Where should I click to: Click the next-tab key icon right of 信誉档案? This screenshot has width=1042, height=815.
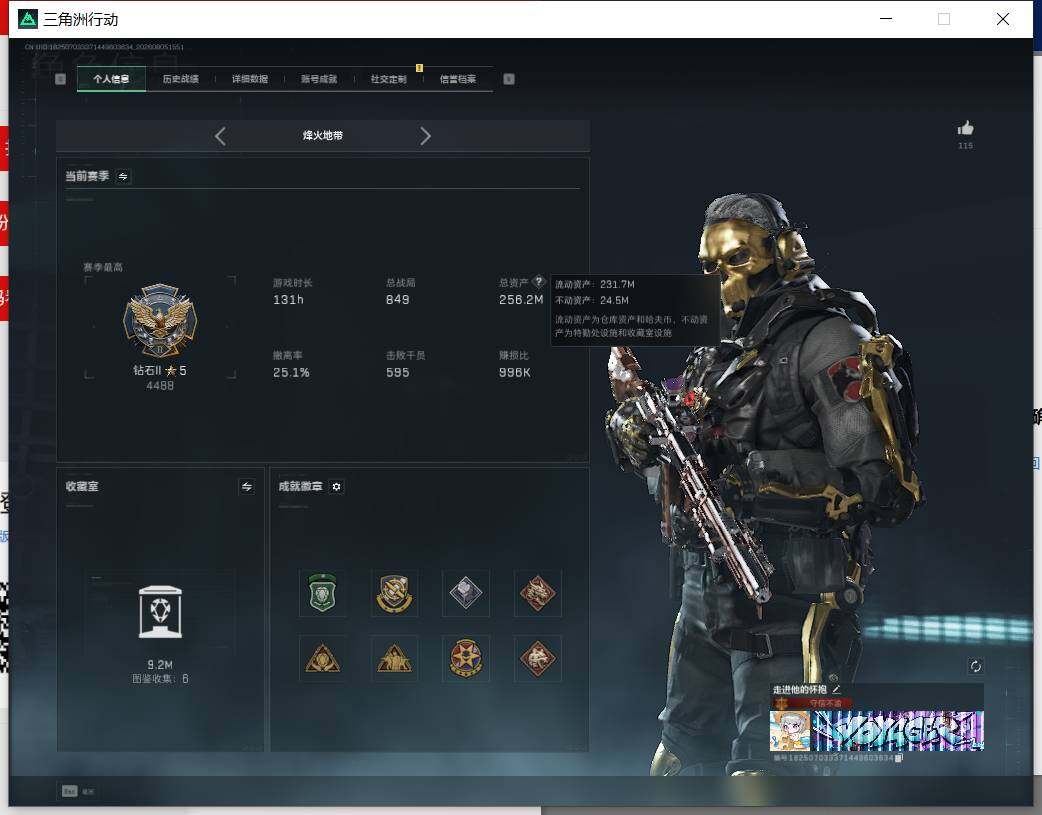tap(509, 79)
